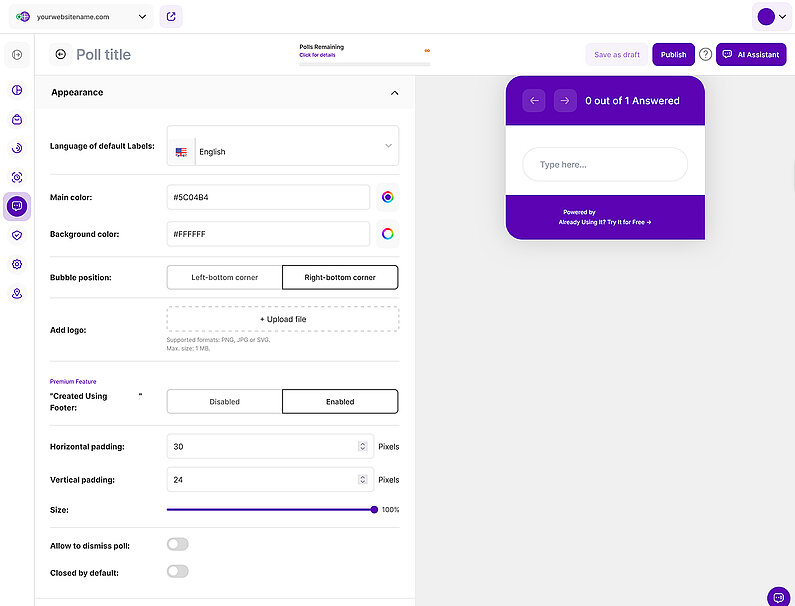The height and width of the screenshot is (606, 795).
Task: Collapse the Appearance section chevron
Action: pyautogui.click(x=394, y=93)
